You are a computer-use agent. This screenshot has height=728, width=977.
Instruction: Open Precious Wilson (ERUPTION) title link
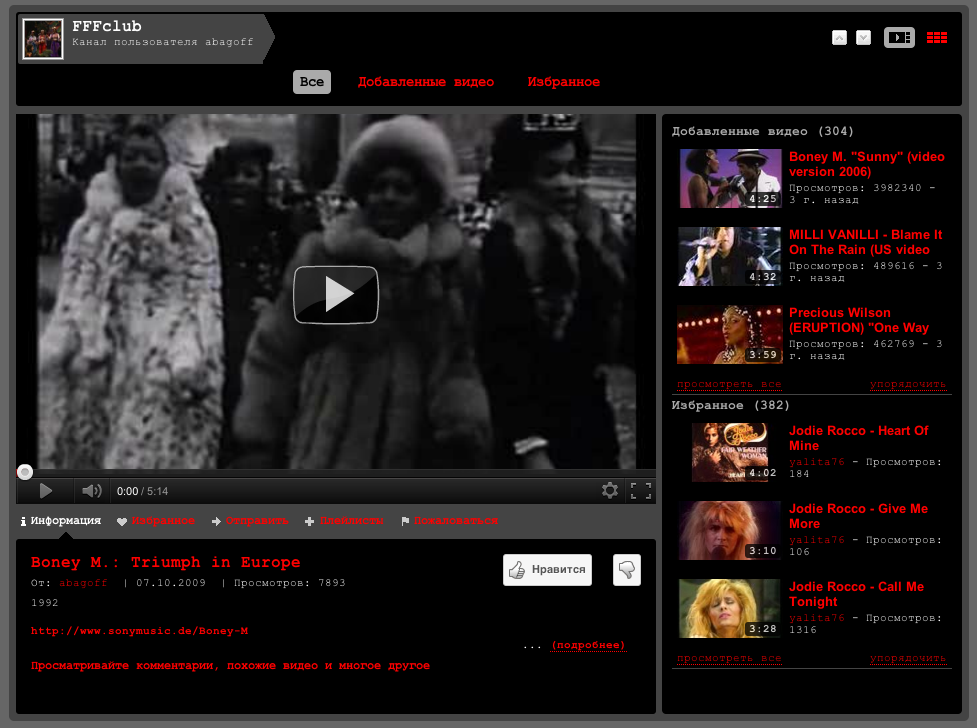(859, 320)
